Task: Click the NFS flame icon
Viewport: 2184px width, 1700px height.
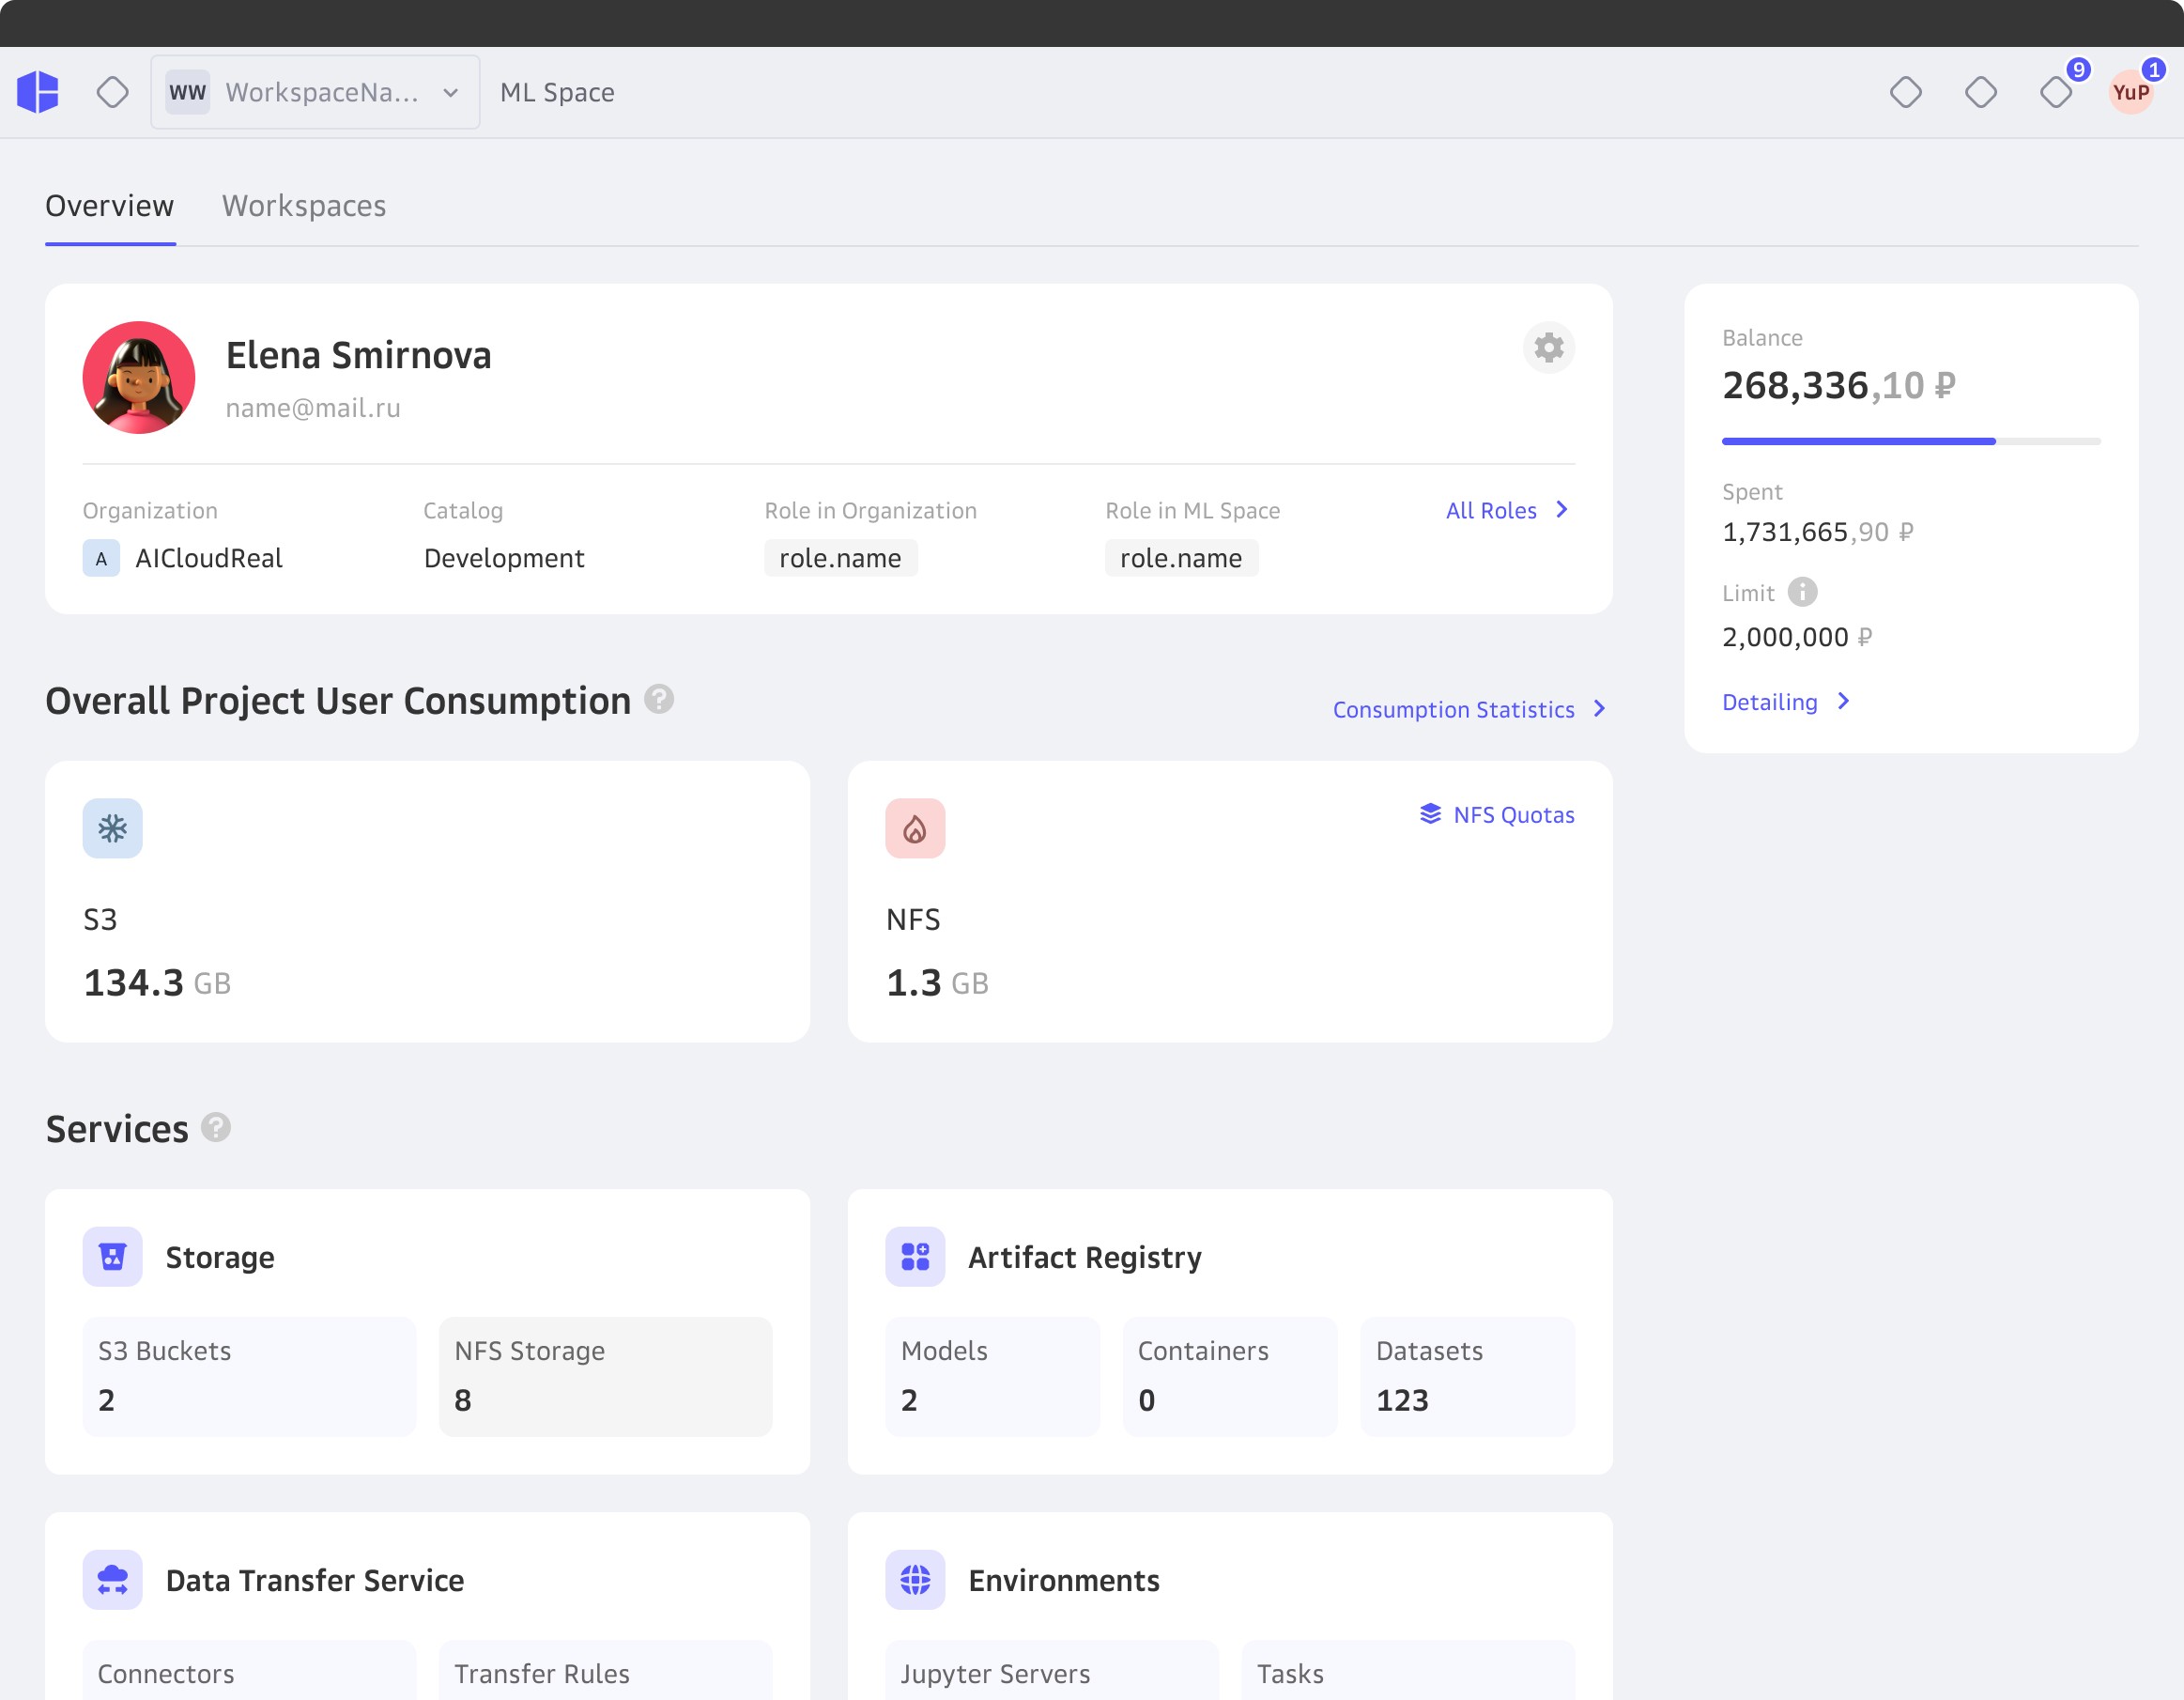Action: point(915,828)
